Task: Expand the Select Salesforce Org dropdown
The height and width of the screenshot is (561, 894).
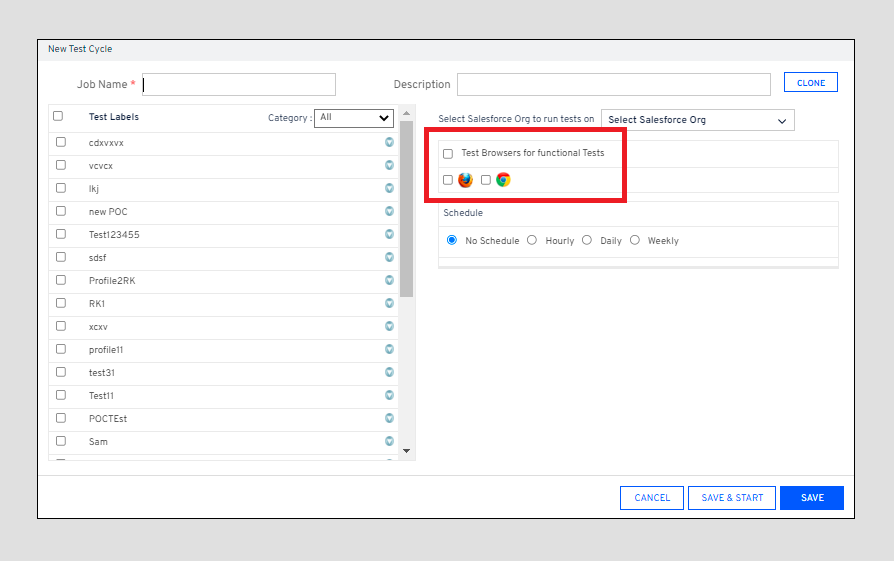Action: [x=697, y=120]
